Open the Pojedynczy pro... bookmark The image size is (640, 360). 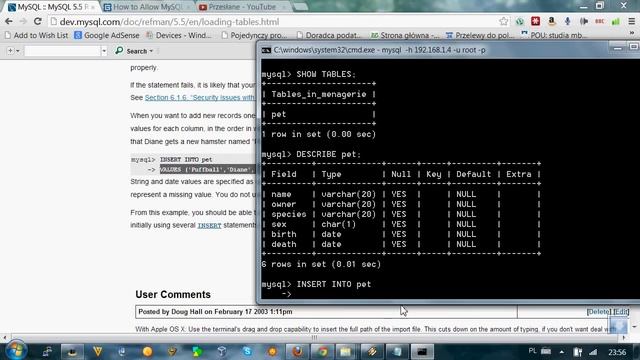254,36
